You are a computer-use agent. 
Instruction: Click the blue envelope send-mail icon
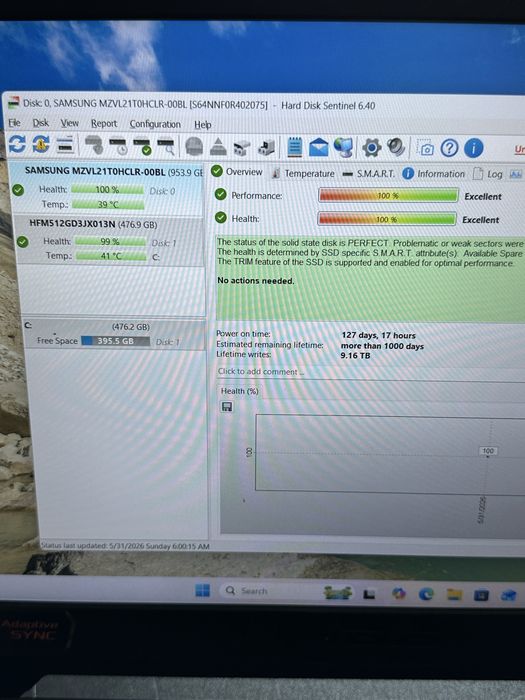[x=318, y=147]
